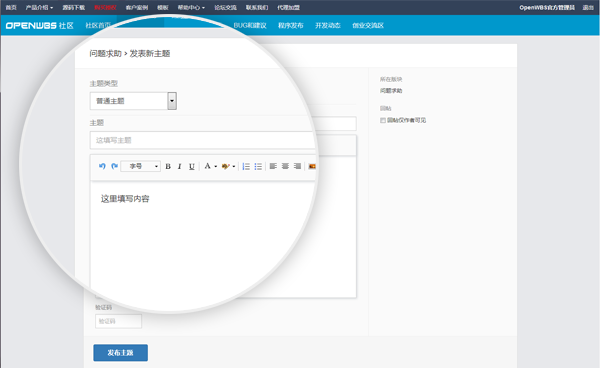The width and height of the screenshot is (600, 368).
Task: Open the 普通主题 topic type dropdown
Action: point(133,101)
